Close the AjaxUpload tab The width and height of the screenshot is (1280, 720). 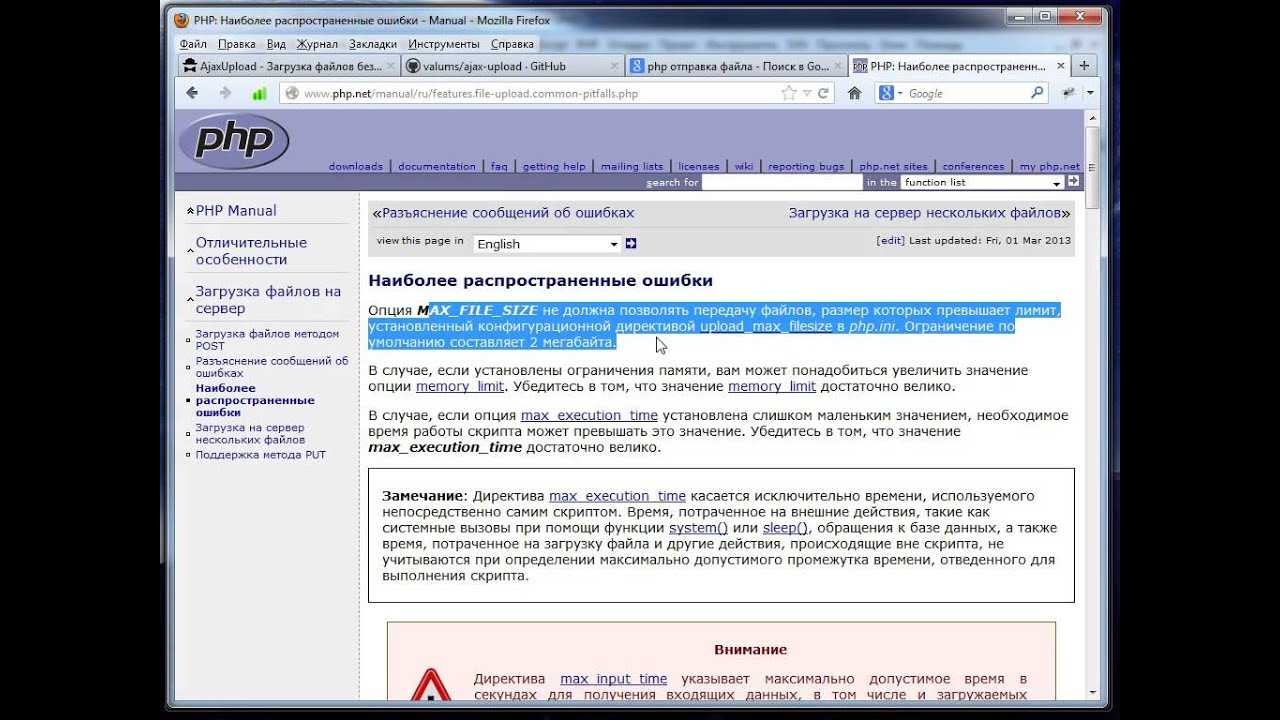[390, 66]
